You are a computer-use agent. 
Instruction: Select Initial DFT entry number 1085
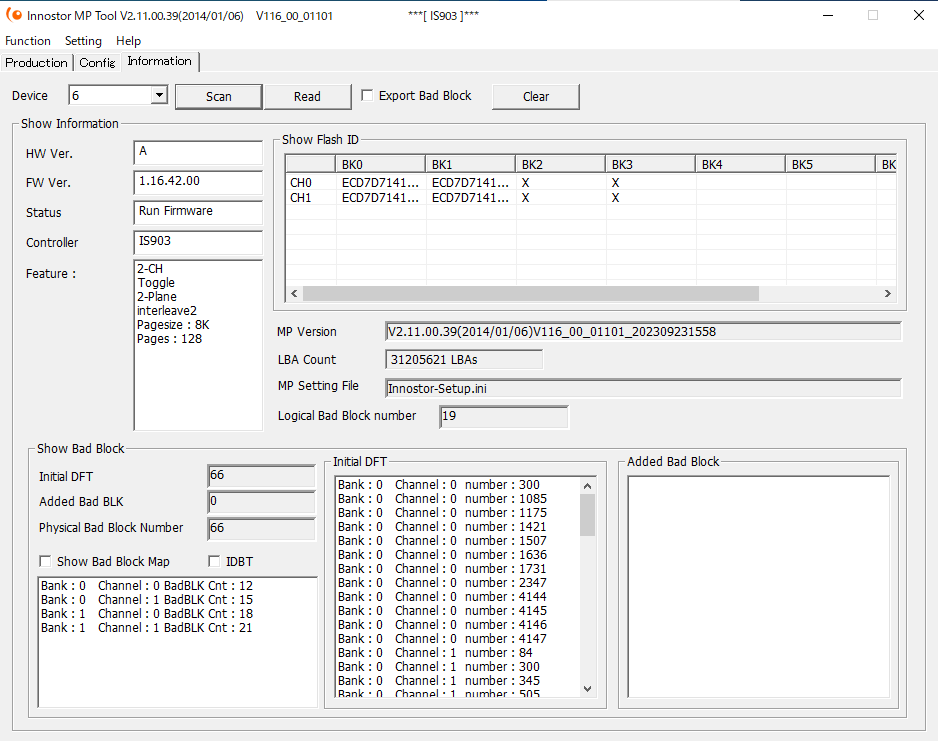tap(442, 499)
